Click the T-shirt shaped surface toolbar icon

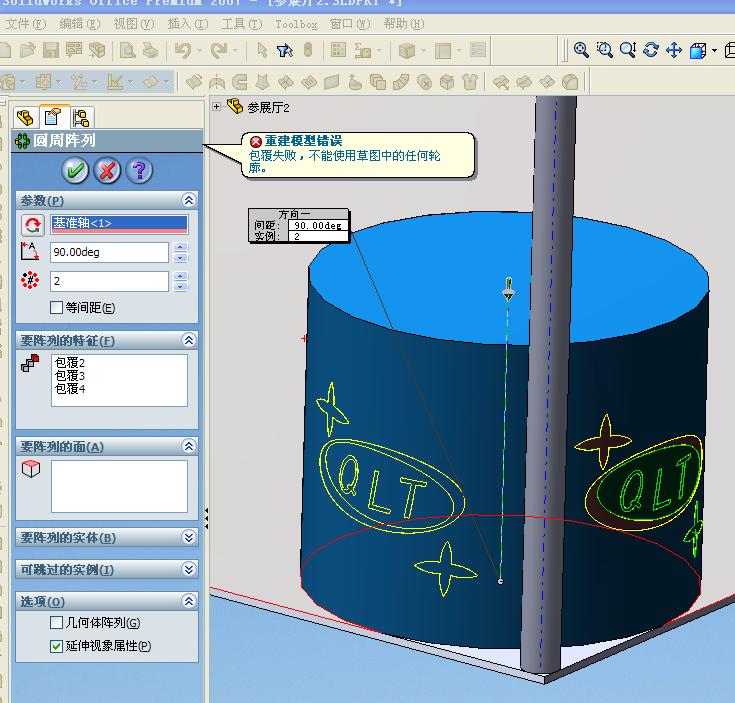(x=470, y=82)
